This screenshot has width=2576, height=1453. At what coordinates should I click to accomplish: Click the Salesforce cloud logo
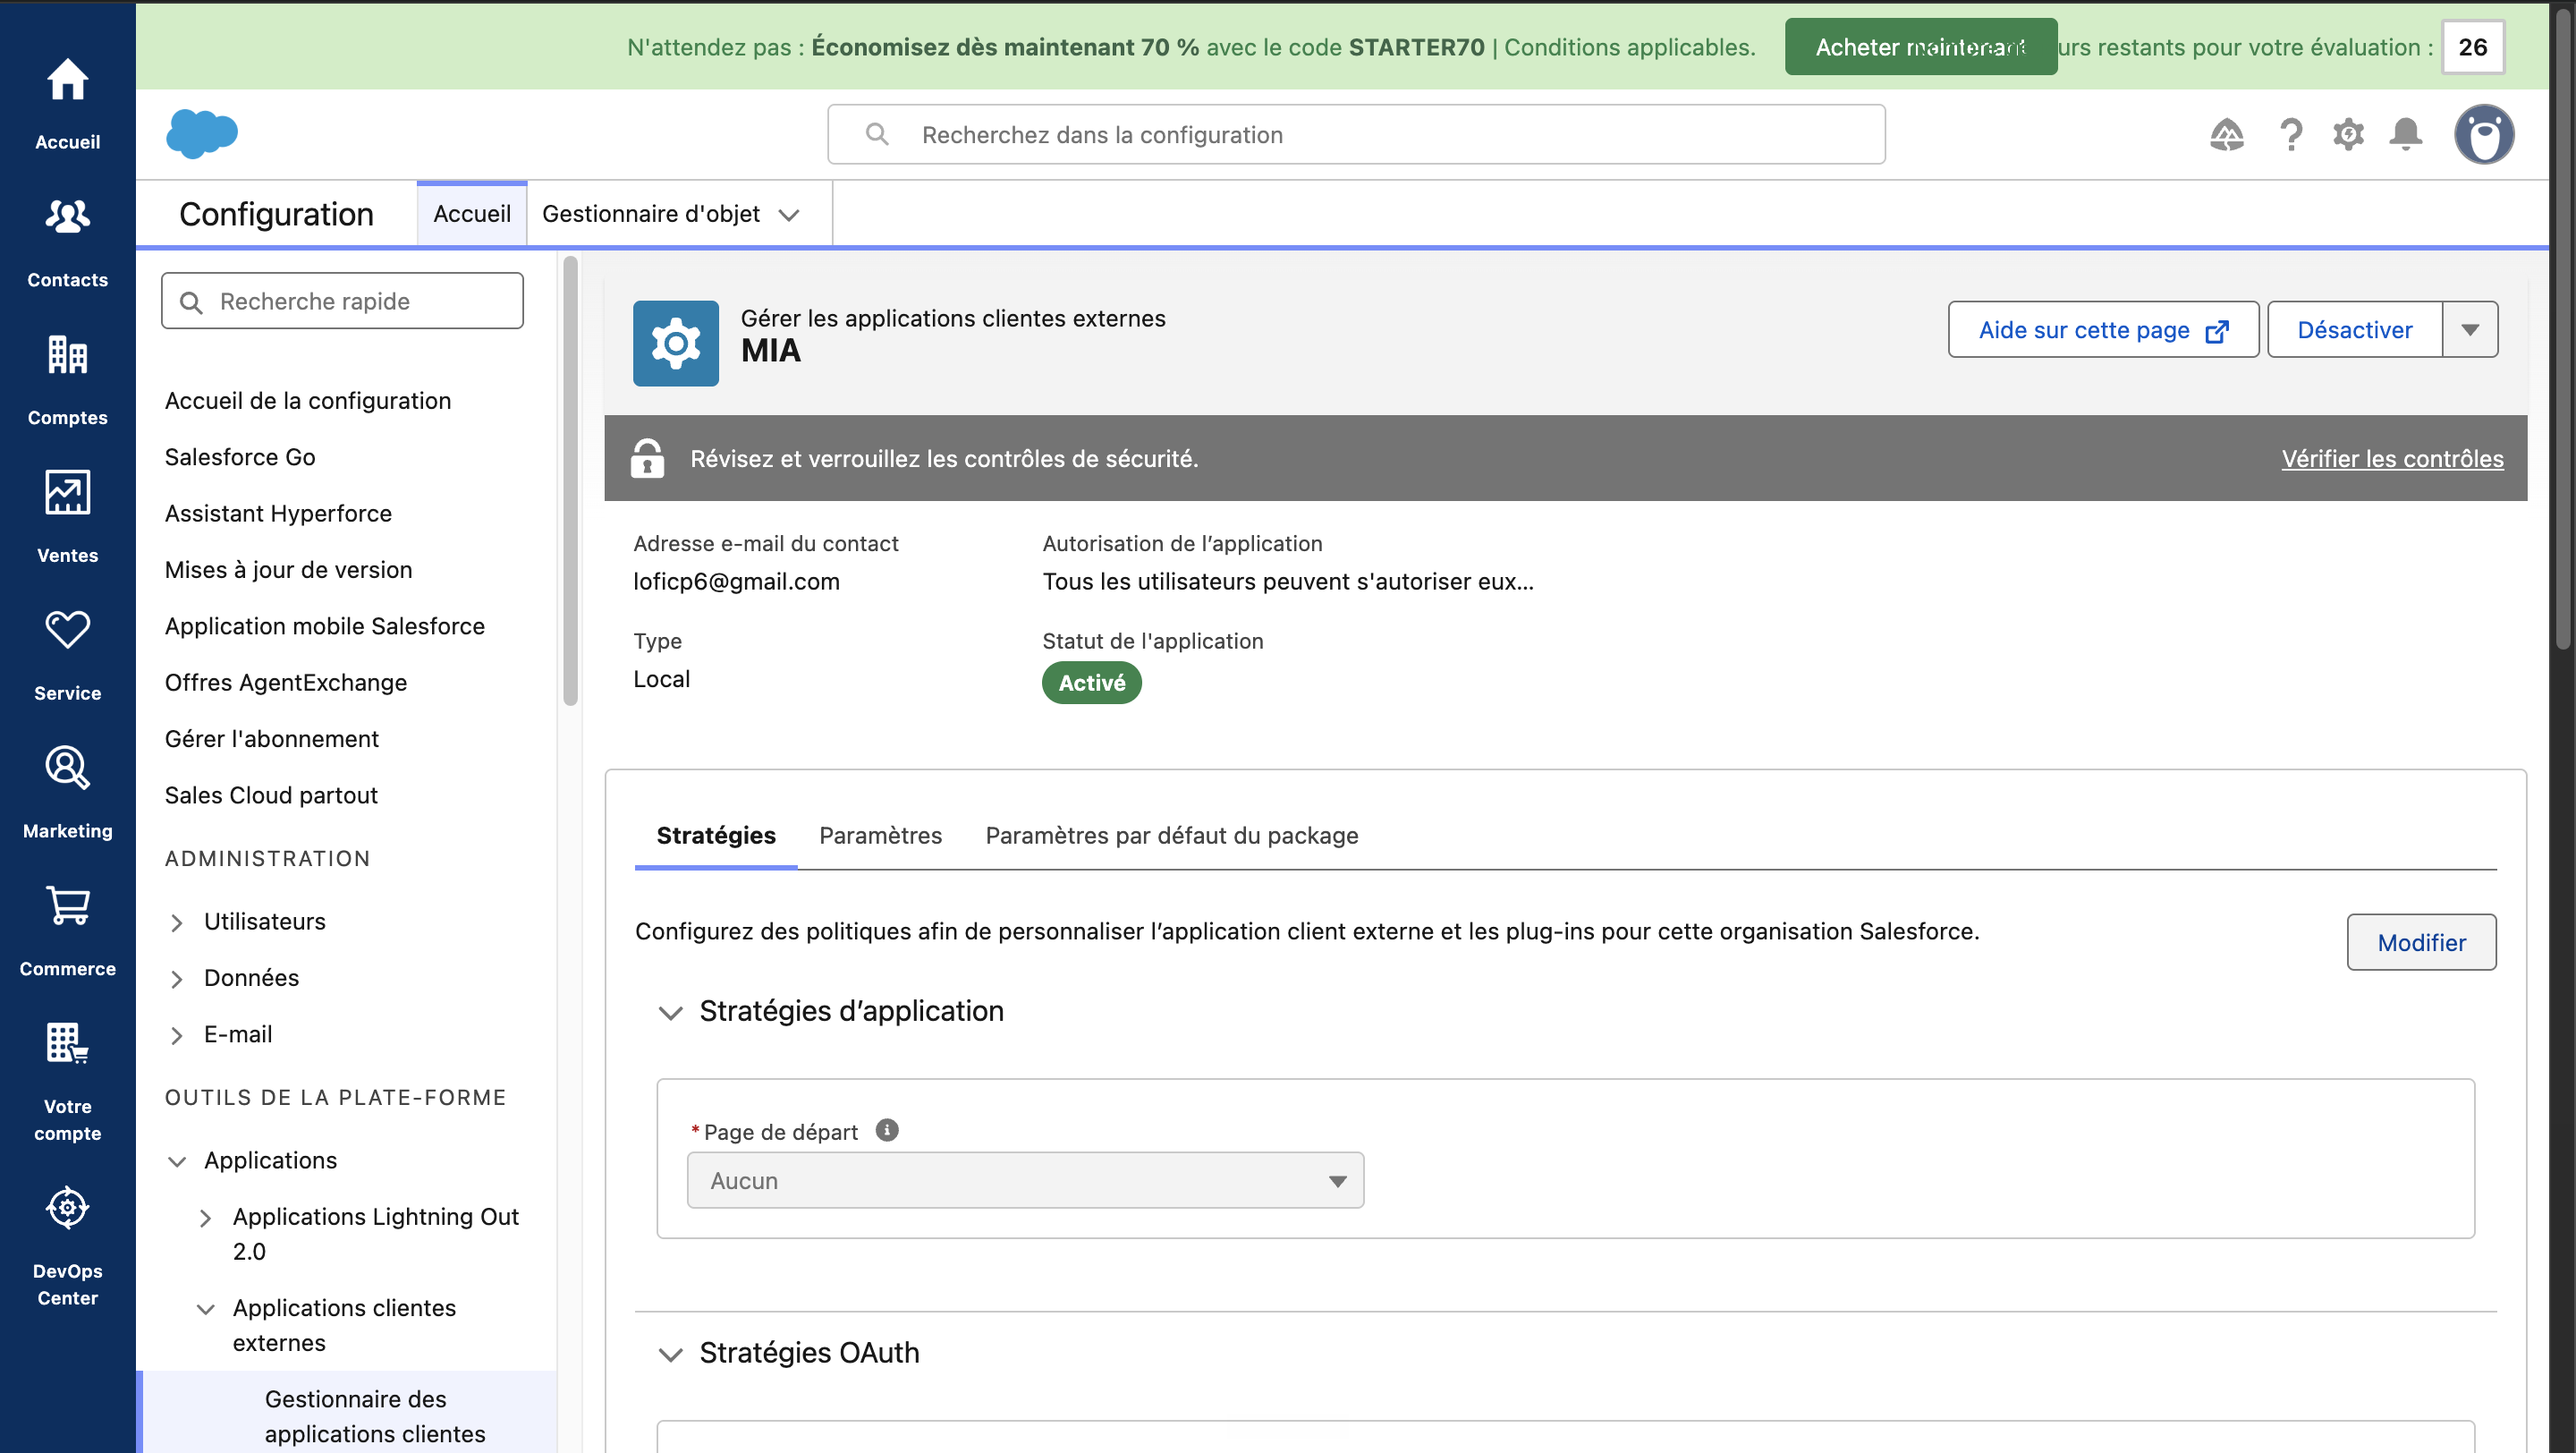201,134
